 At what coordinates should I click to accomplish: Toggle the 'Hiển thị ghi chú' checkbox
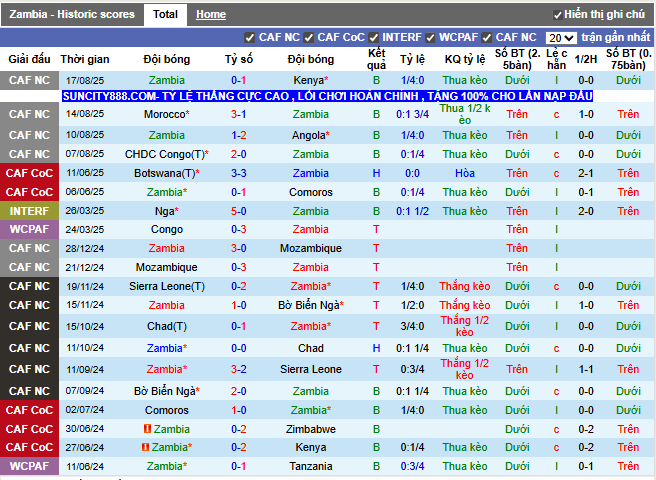pos(557,15)
